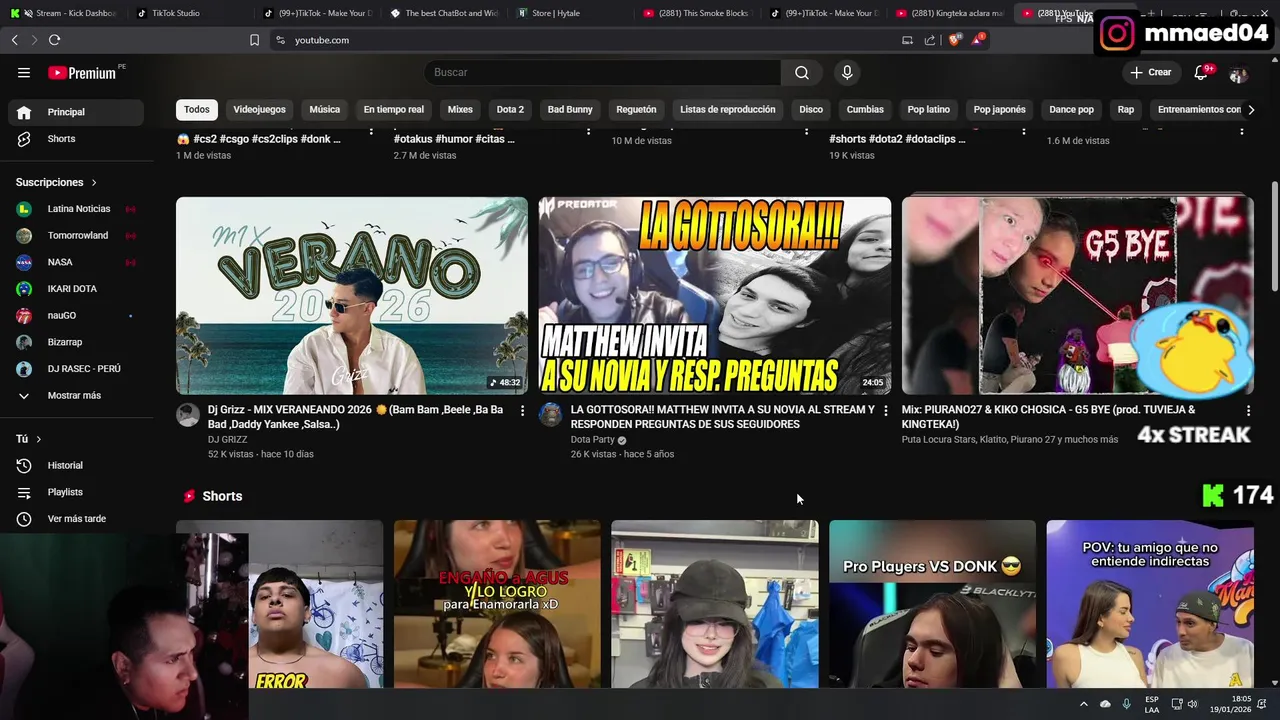The height and width of the screenshot is (720, 1280).
Task: Click the share icon in the address bar
Action: 930,40
